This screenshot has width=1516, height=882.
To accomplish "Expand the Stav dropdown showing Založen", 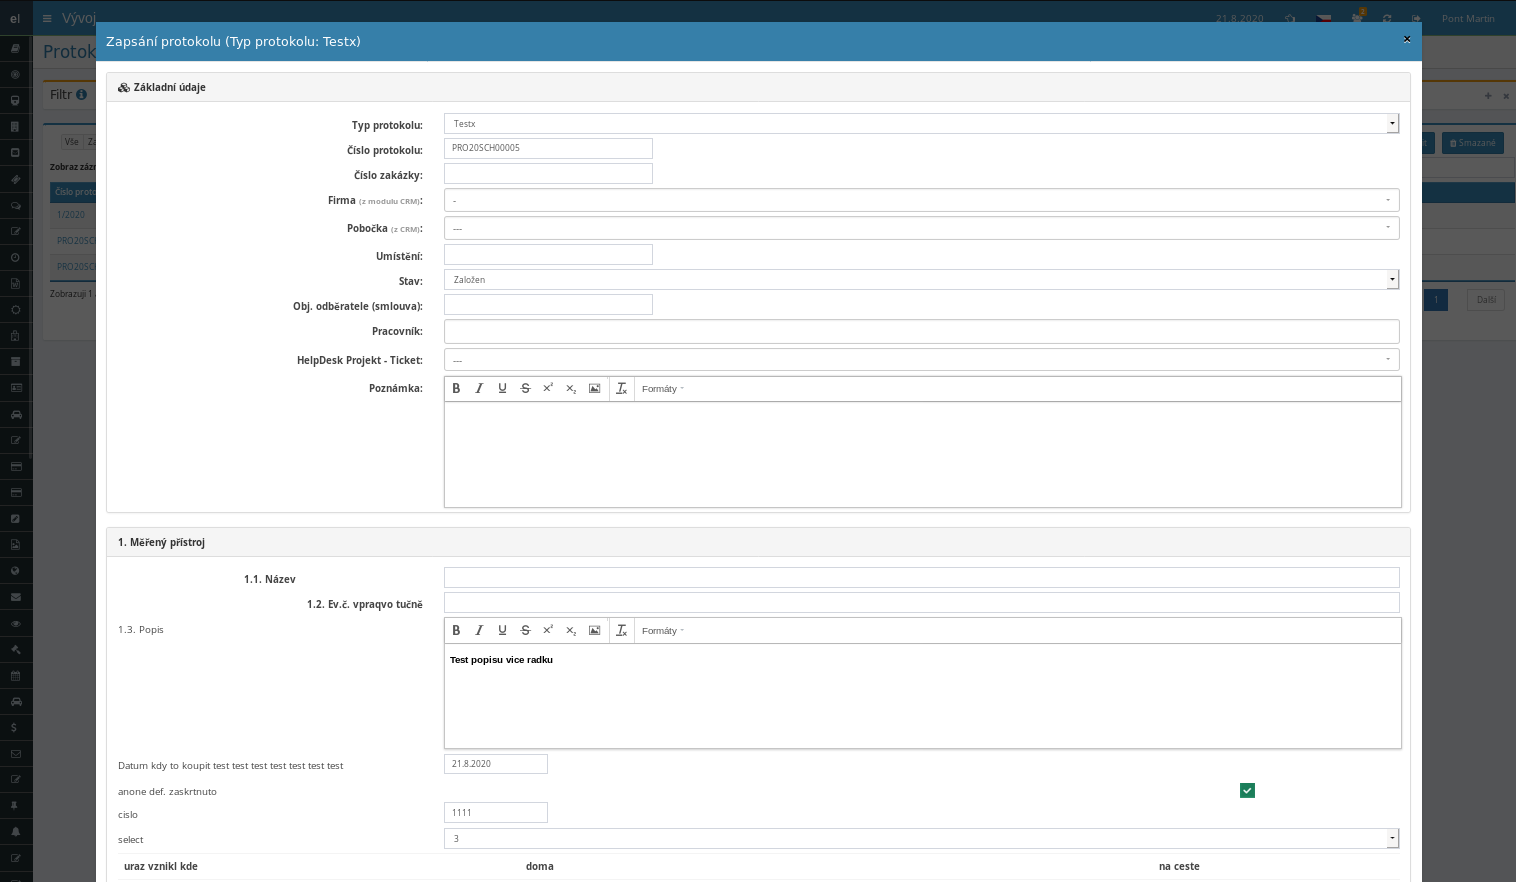I will coord(920,280).
